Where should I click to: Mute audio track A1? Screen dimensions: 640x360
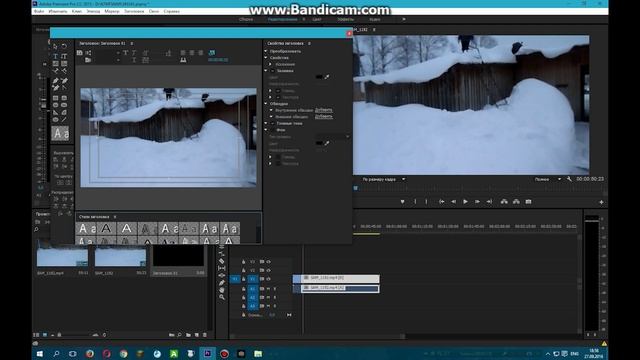269,289
